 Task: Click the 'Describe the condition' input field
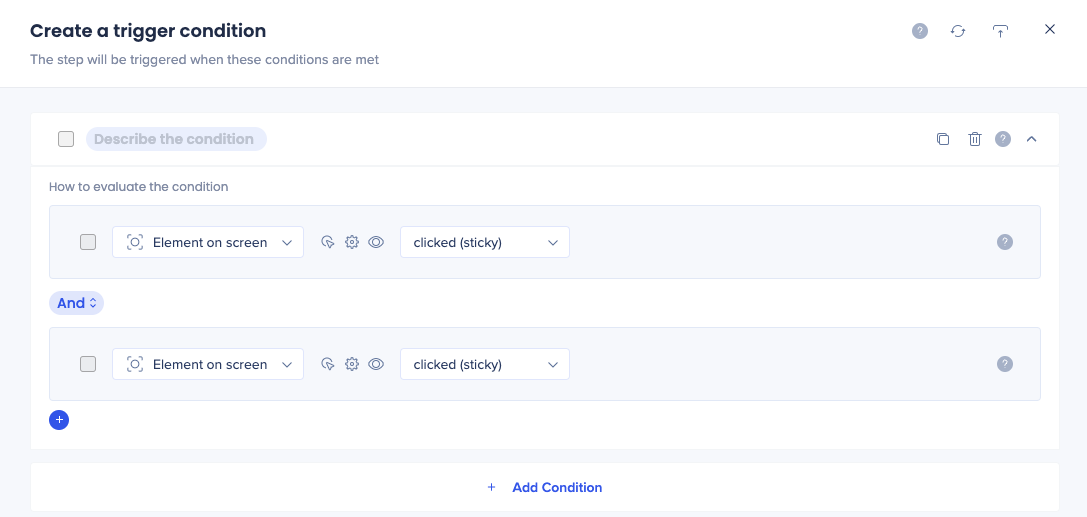[x=176, y=139]
